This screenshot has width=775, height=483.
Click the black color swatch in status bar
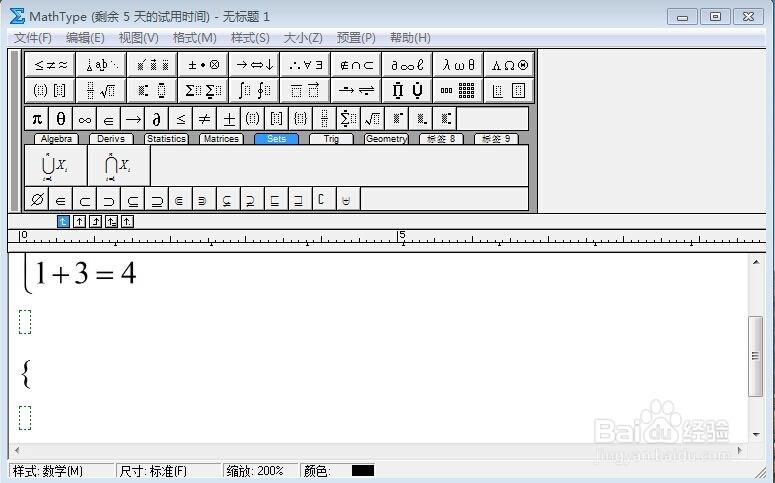363,470
